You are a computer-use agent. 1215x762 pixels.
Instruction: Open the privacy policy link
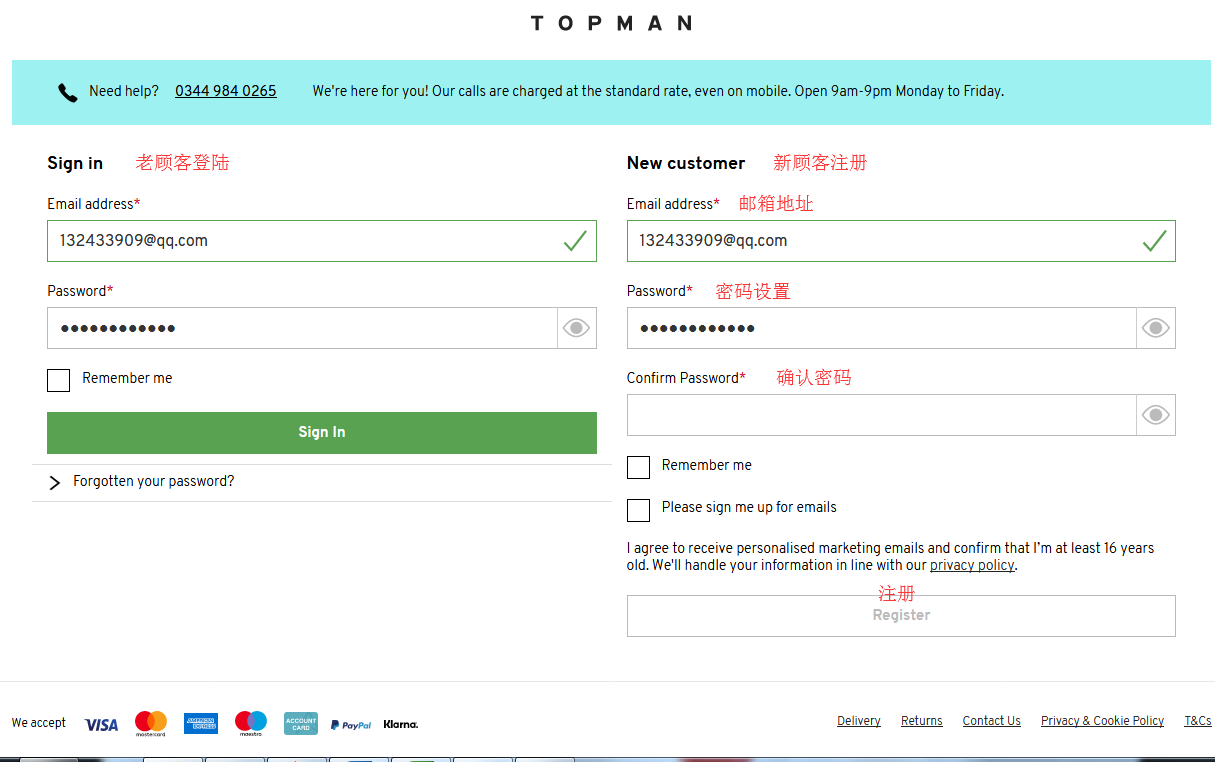click(972, 566)
